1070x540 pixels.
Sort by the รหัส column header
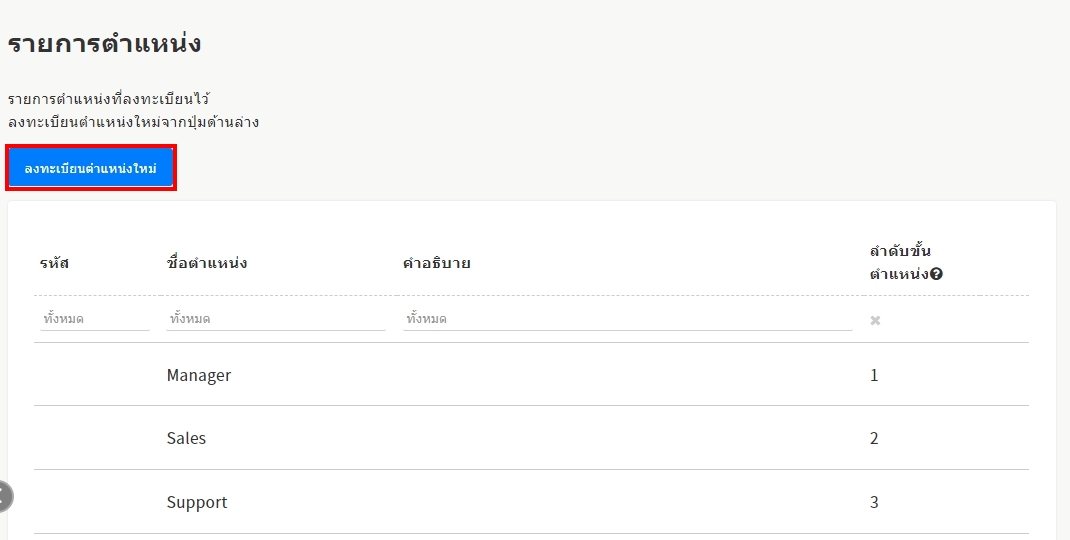pos(55,263)
